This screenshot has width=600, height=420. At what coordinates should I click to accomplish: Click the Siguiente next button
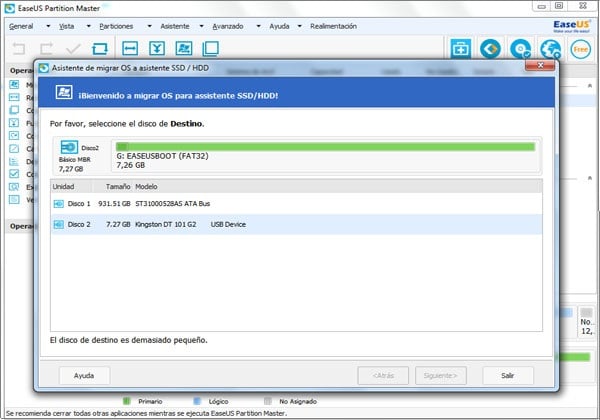click(x=441, y=376)
